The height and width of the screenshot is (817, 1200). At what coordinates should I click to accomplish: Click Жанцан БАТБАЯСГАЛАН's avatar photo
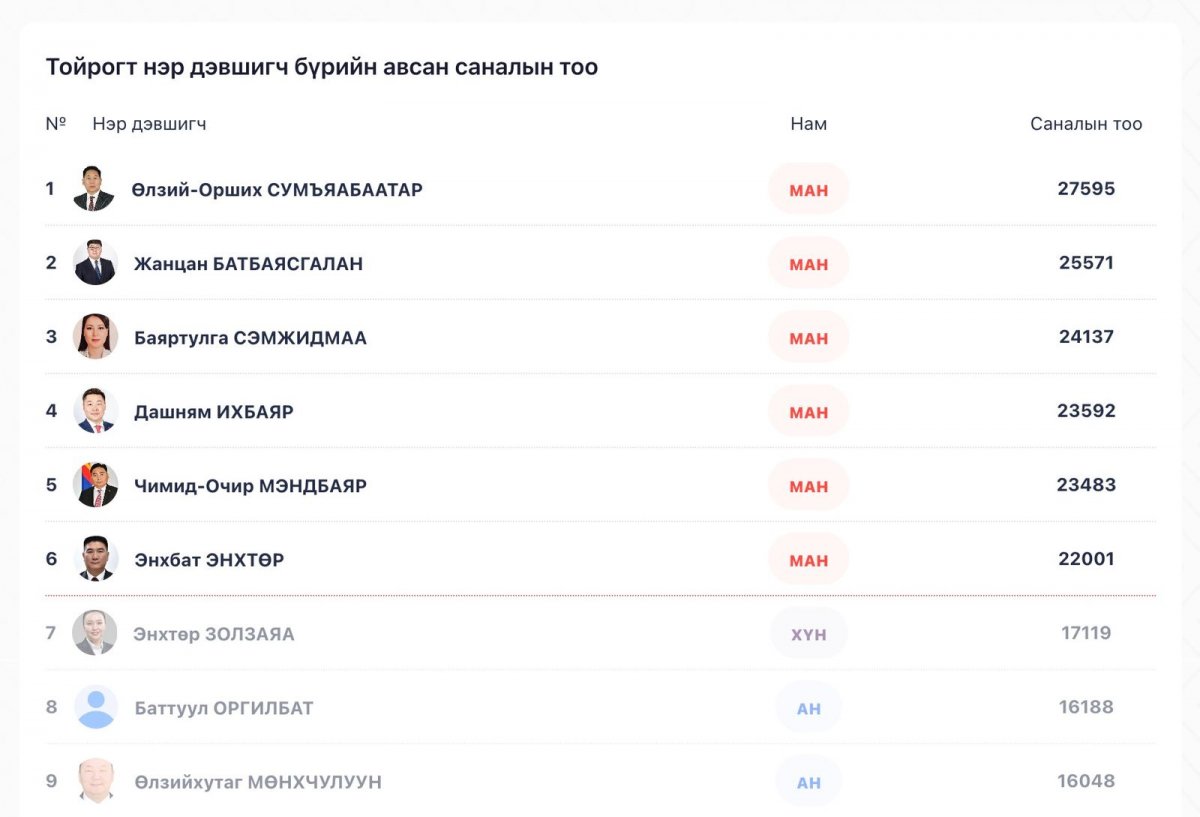click(95, 263)
